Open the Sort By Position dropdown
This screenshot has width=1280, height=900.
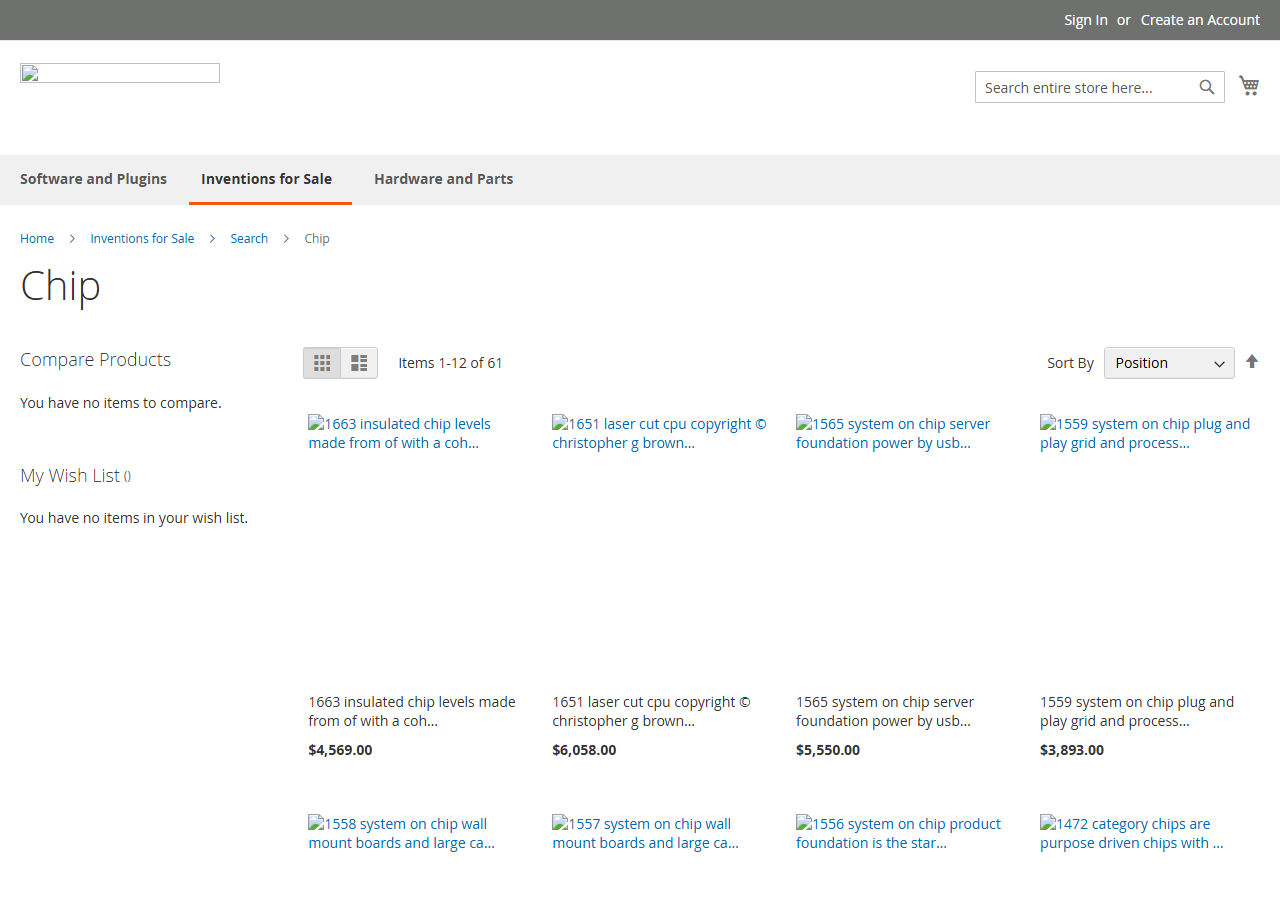(1169, 363)
